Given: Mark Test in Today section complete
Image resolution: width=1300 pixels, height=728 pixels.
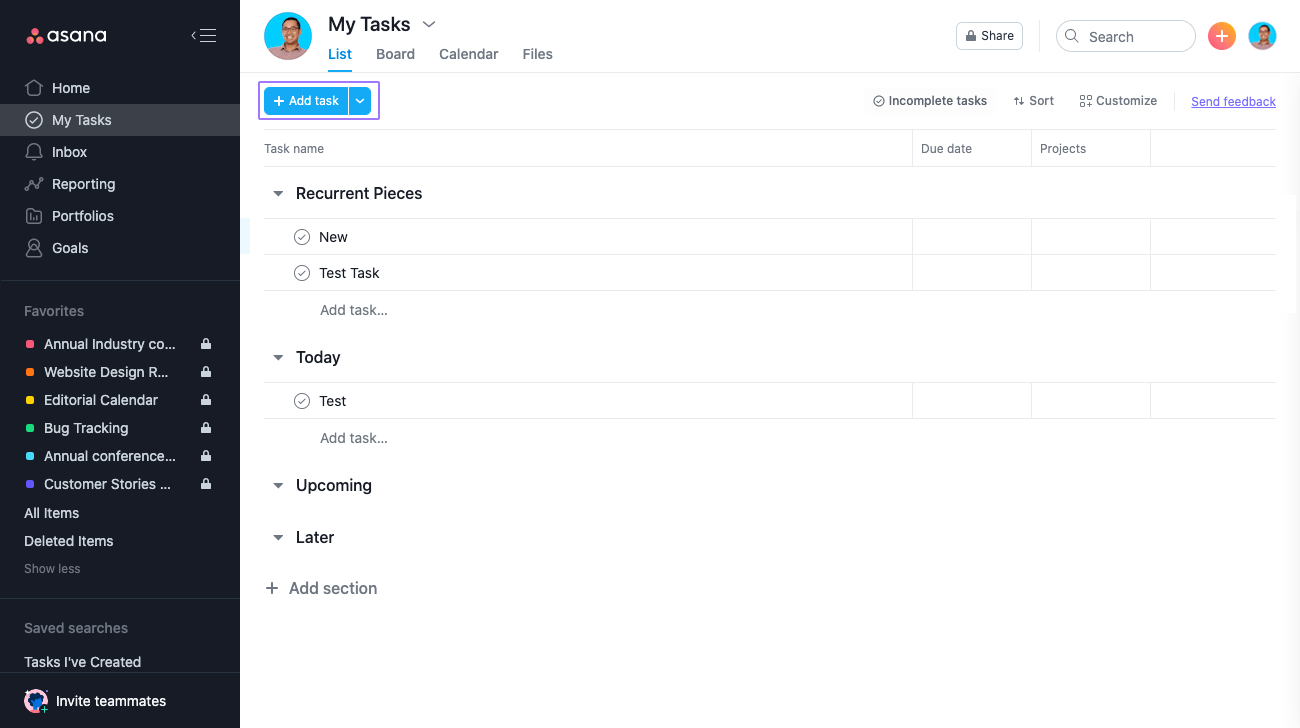Looking at the screenshot, I should [302, 400].
